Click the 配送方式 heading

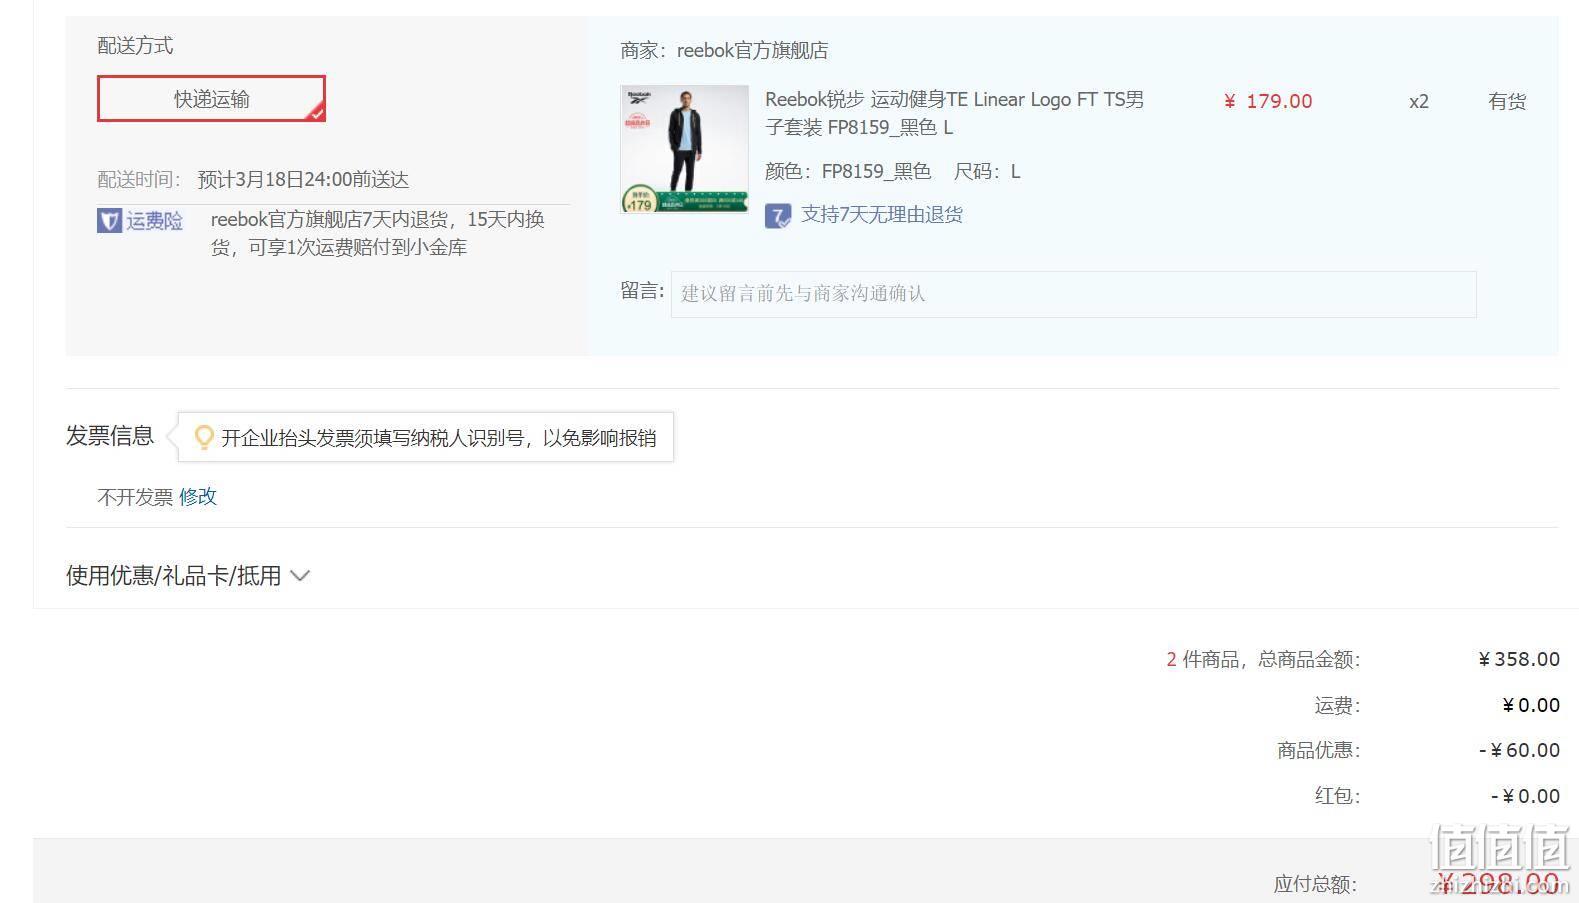135,45
